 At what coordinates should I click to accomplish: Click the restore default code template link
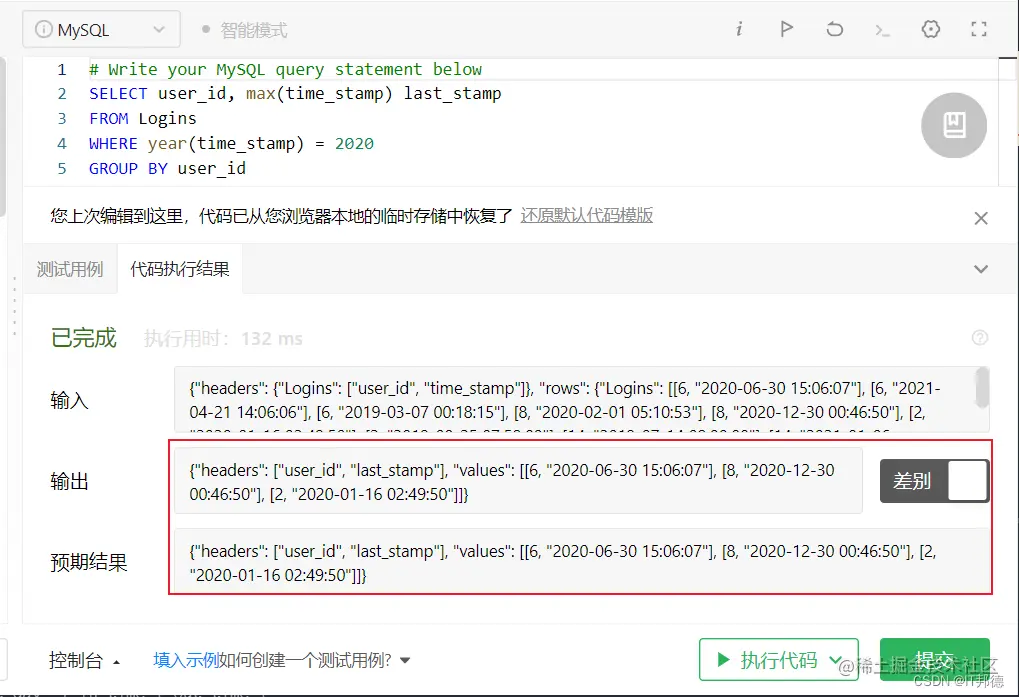[586, 216]
